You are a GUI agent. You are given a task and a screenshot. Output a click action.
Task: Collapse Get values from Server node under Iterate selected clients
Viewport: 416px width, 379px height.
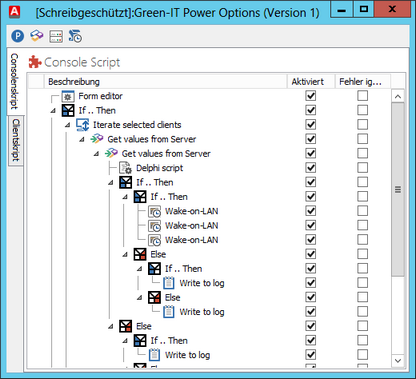coord(82,140)
